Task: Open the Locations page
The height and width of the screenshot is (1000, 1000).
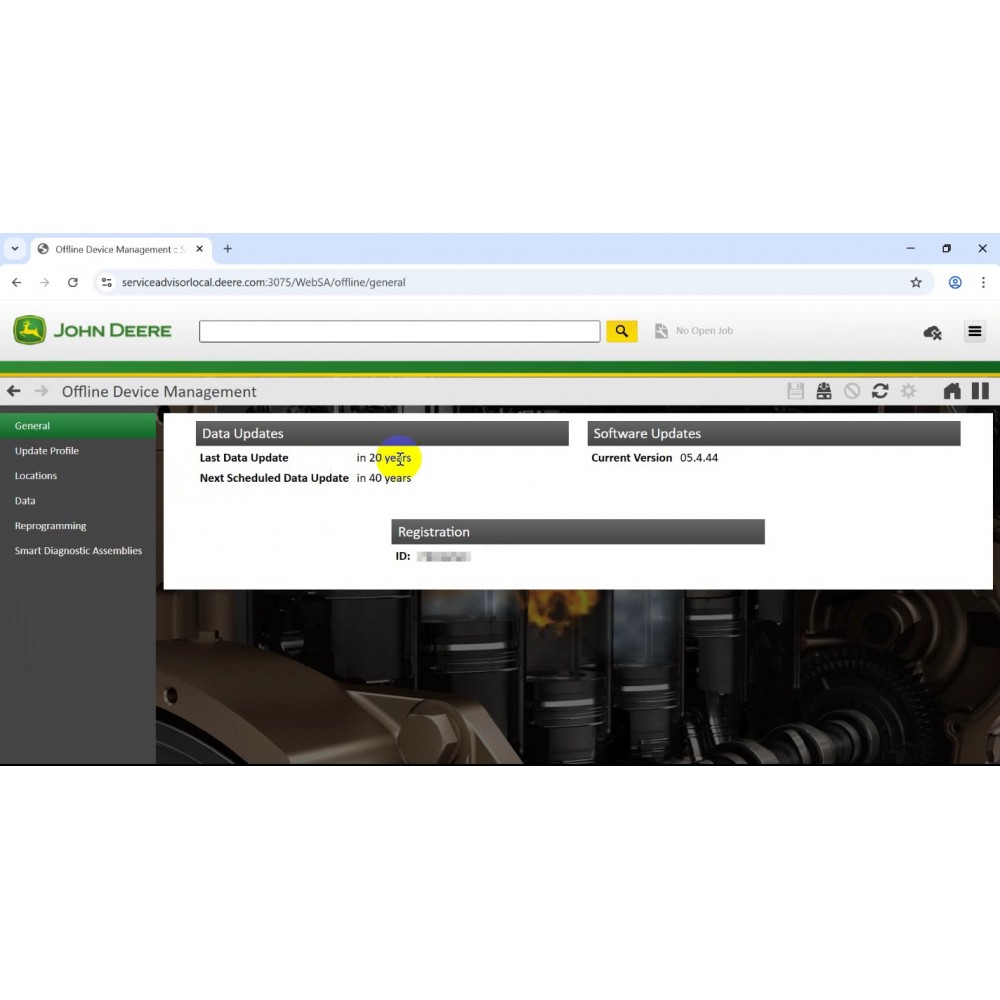Action: click(35, 475)
